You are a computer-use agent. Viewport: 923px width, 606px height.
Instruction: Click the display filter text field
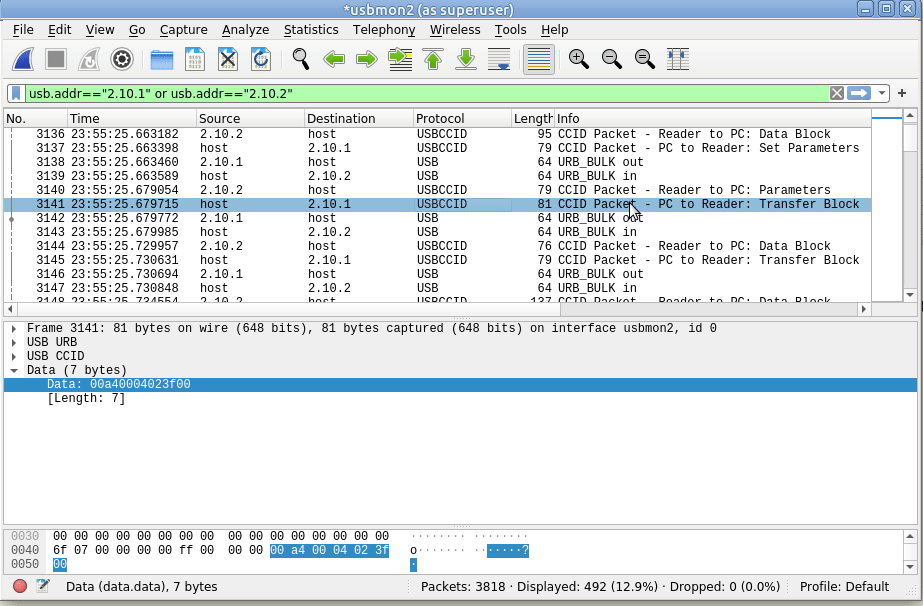(x=427, y=94)
